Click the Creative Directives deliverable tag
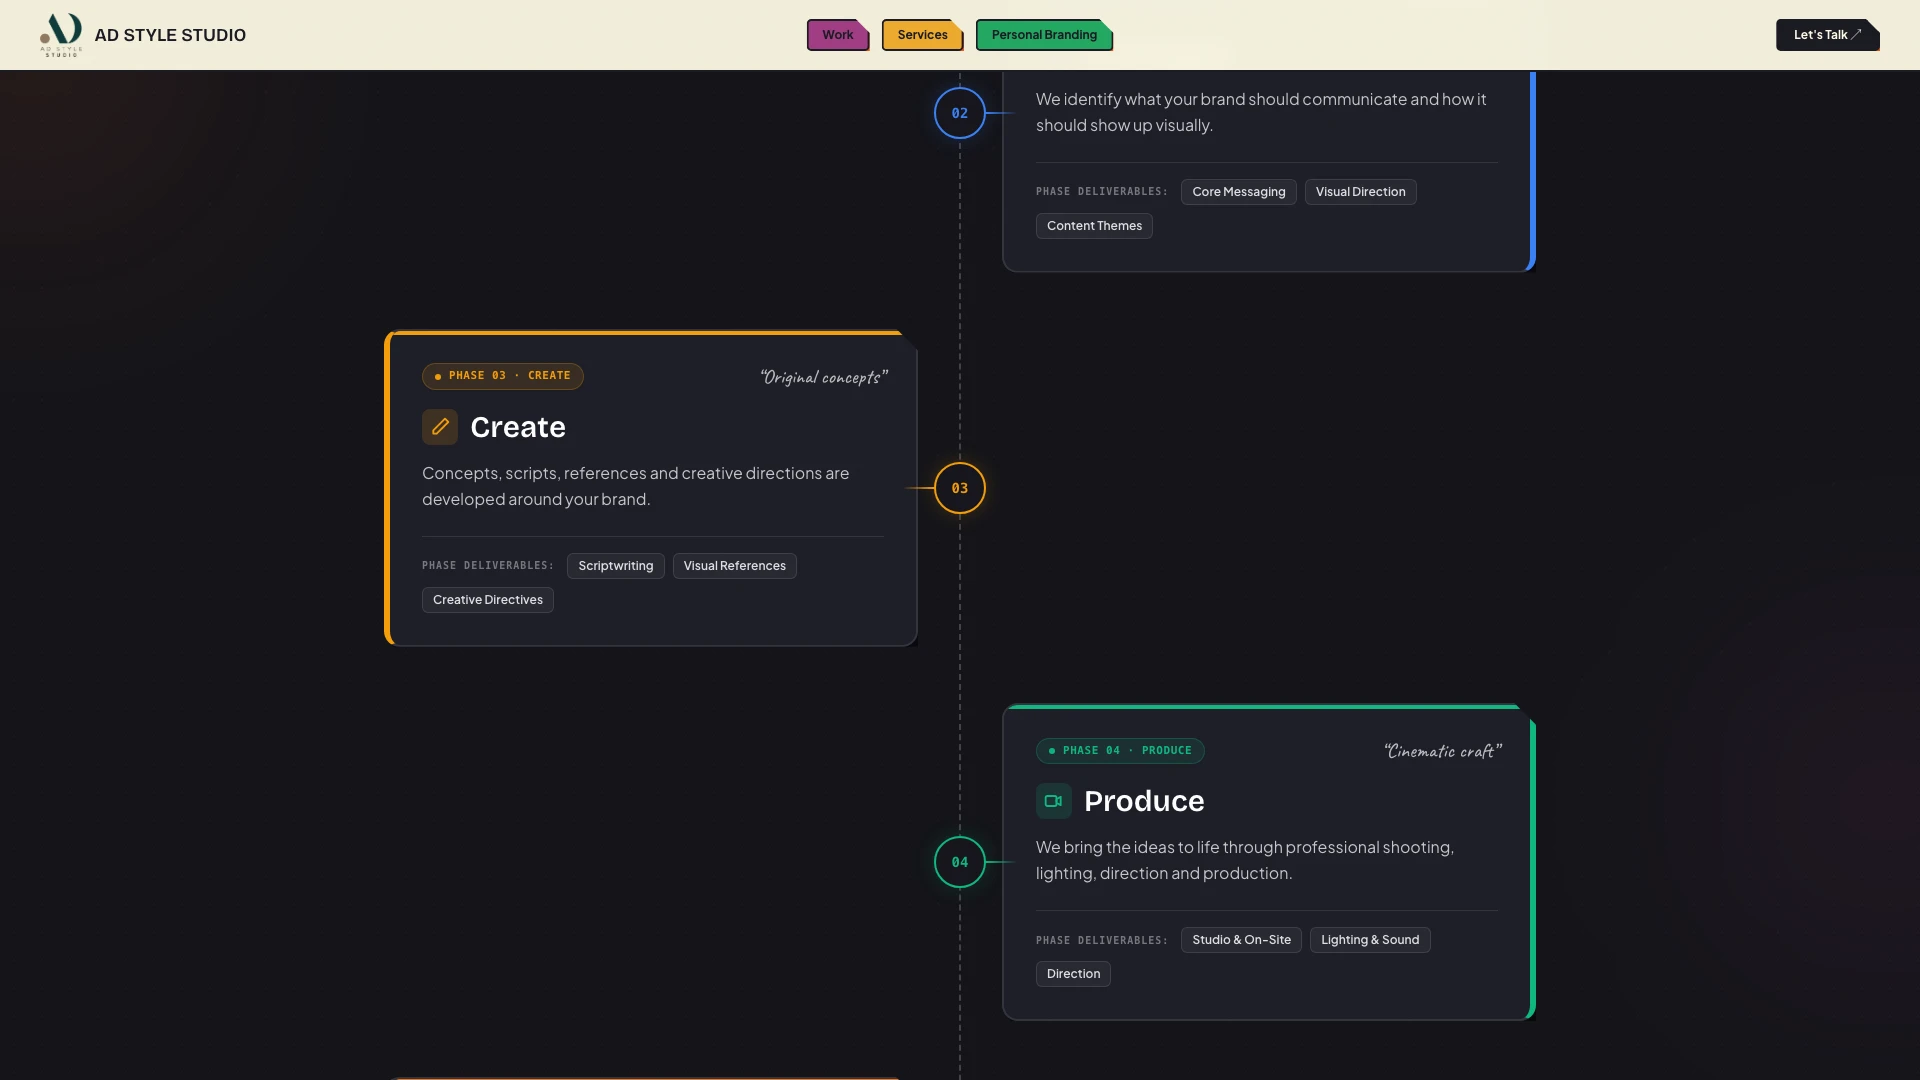The width and height of the screenshot is (1920, 1080). click(488, 600)
